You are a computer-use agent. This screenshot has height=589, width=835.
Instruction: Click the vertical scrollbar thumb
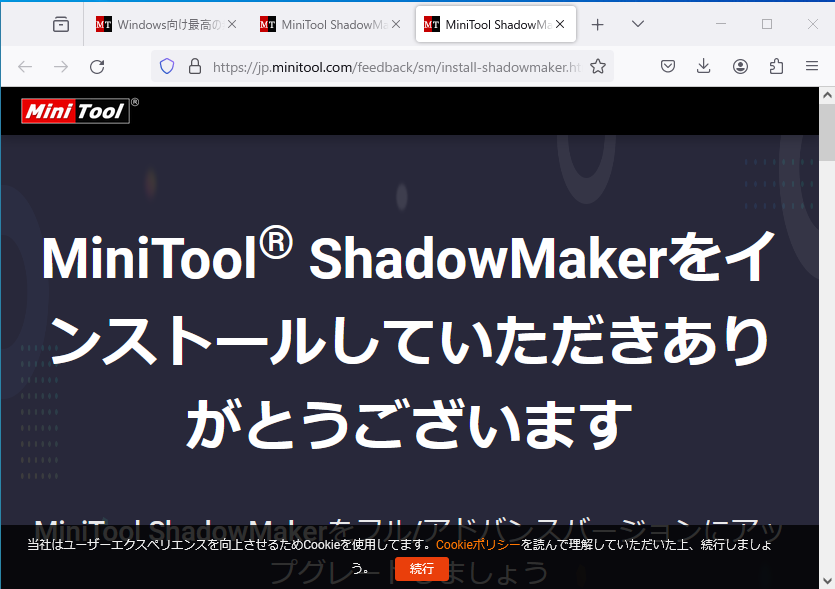[x=827, y=132]
